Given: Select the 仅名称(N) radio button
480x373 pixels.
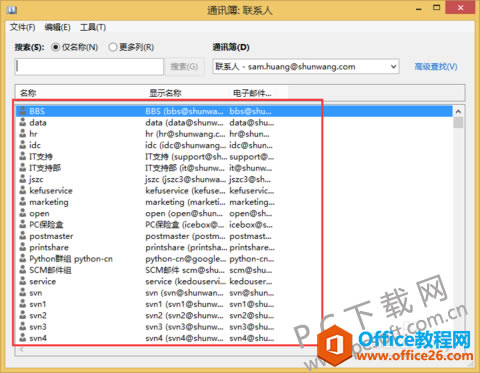Looking at the screenshot, I should 56,47.
